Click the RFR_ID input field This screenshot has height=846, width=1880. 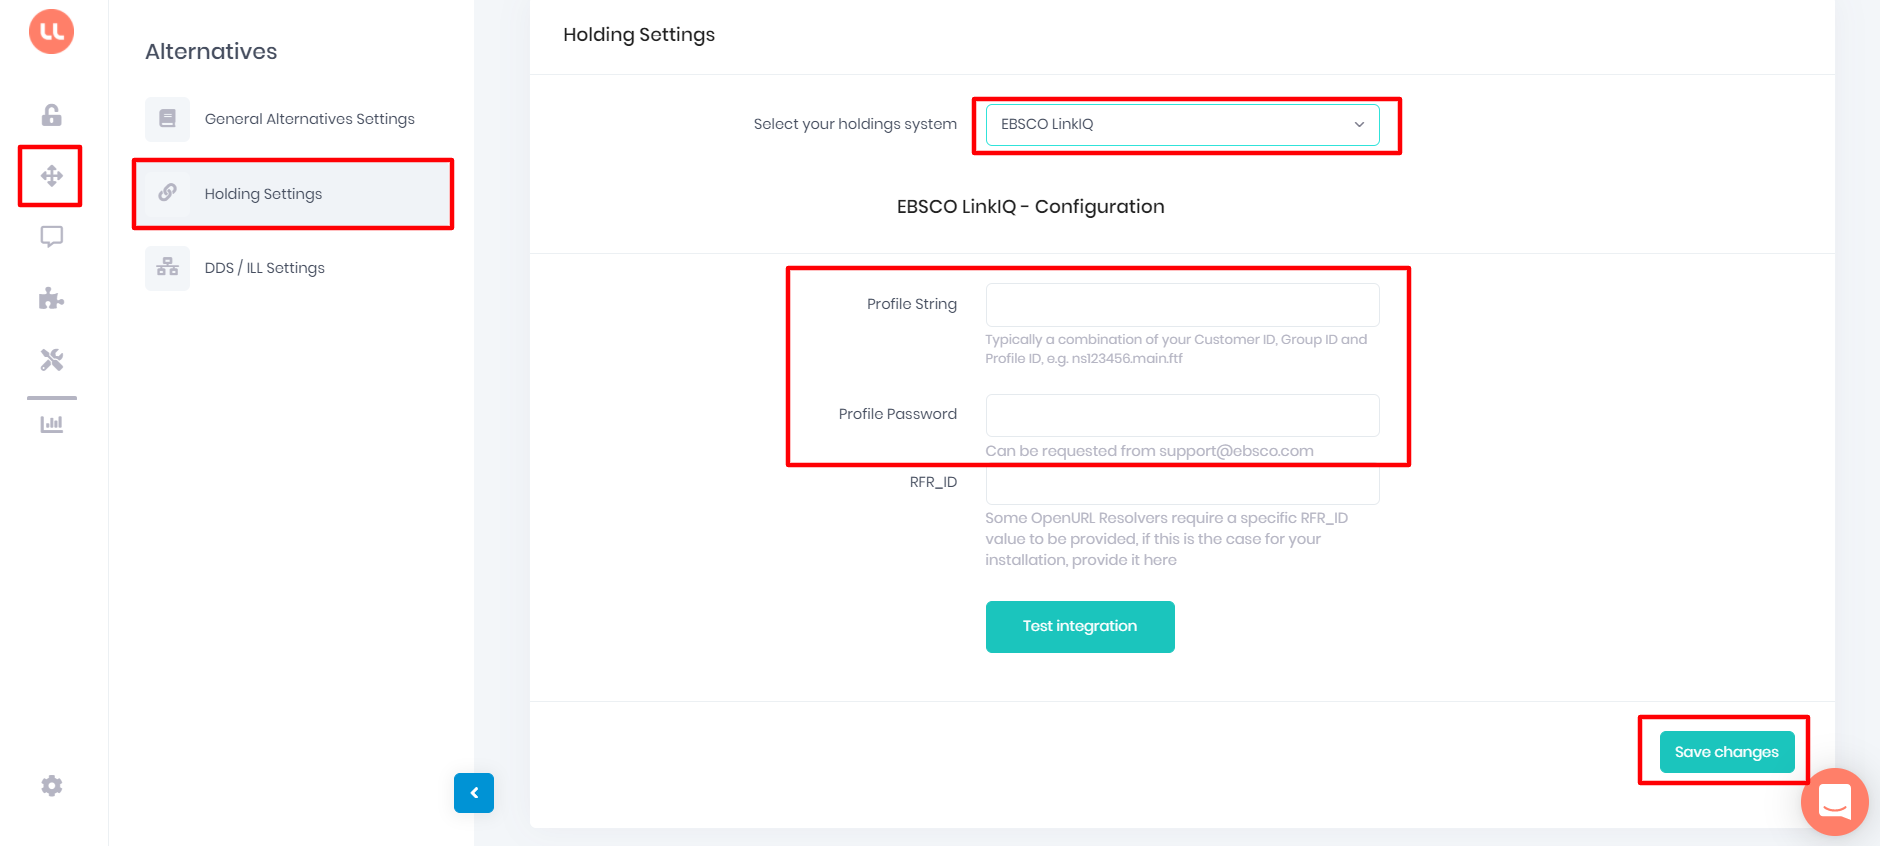1182,486
